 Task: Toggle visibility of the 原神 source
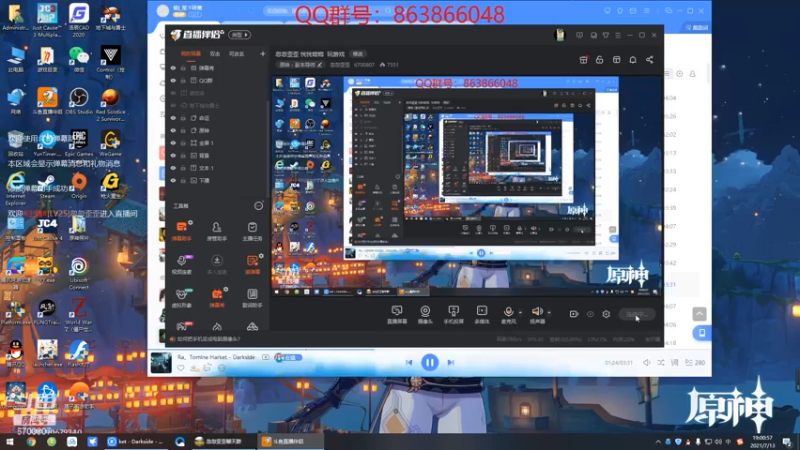(173, 131)
